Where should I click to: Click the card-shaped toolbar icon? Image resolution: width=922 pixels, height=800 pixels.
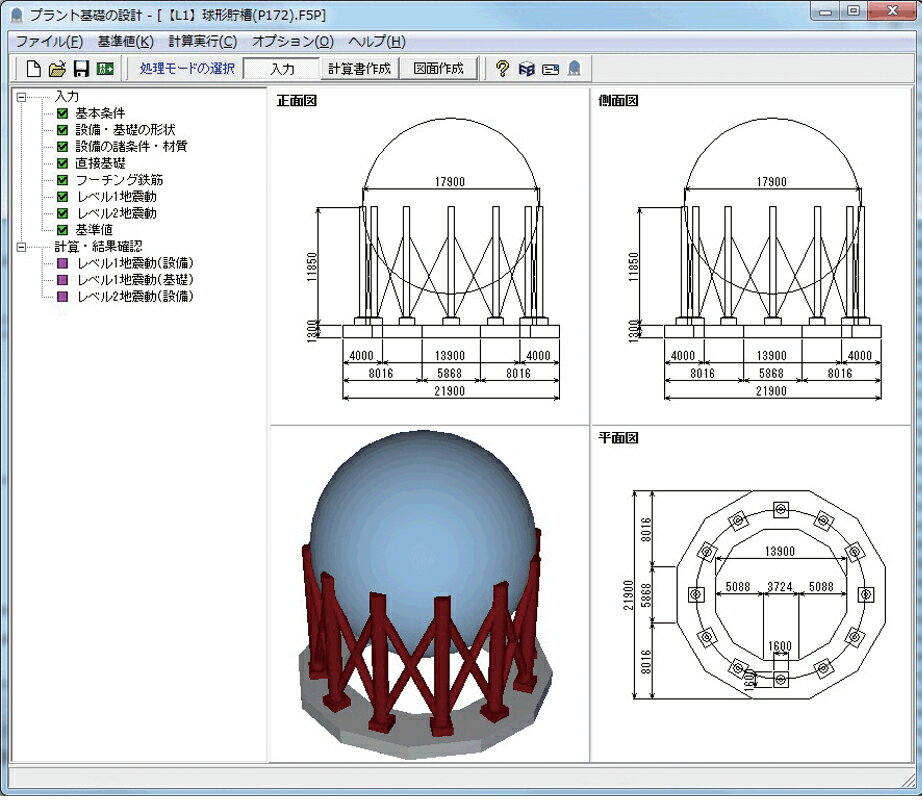pos(550,70)
